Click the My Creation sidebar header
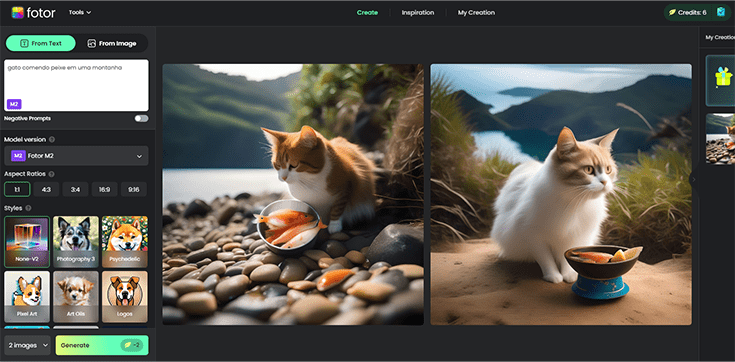Image resolution: width=735 pixels, height=362 pixels. [719, 38]
